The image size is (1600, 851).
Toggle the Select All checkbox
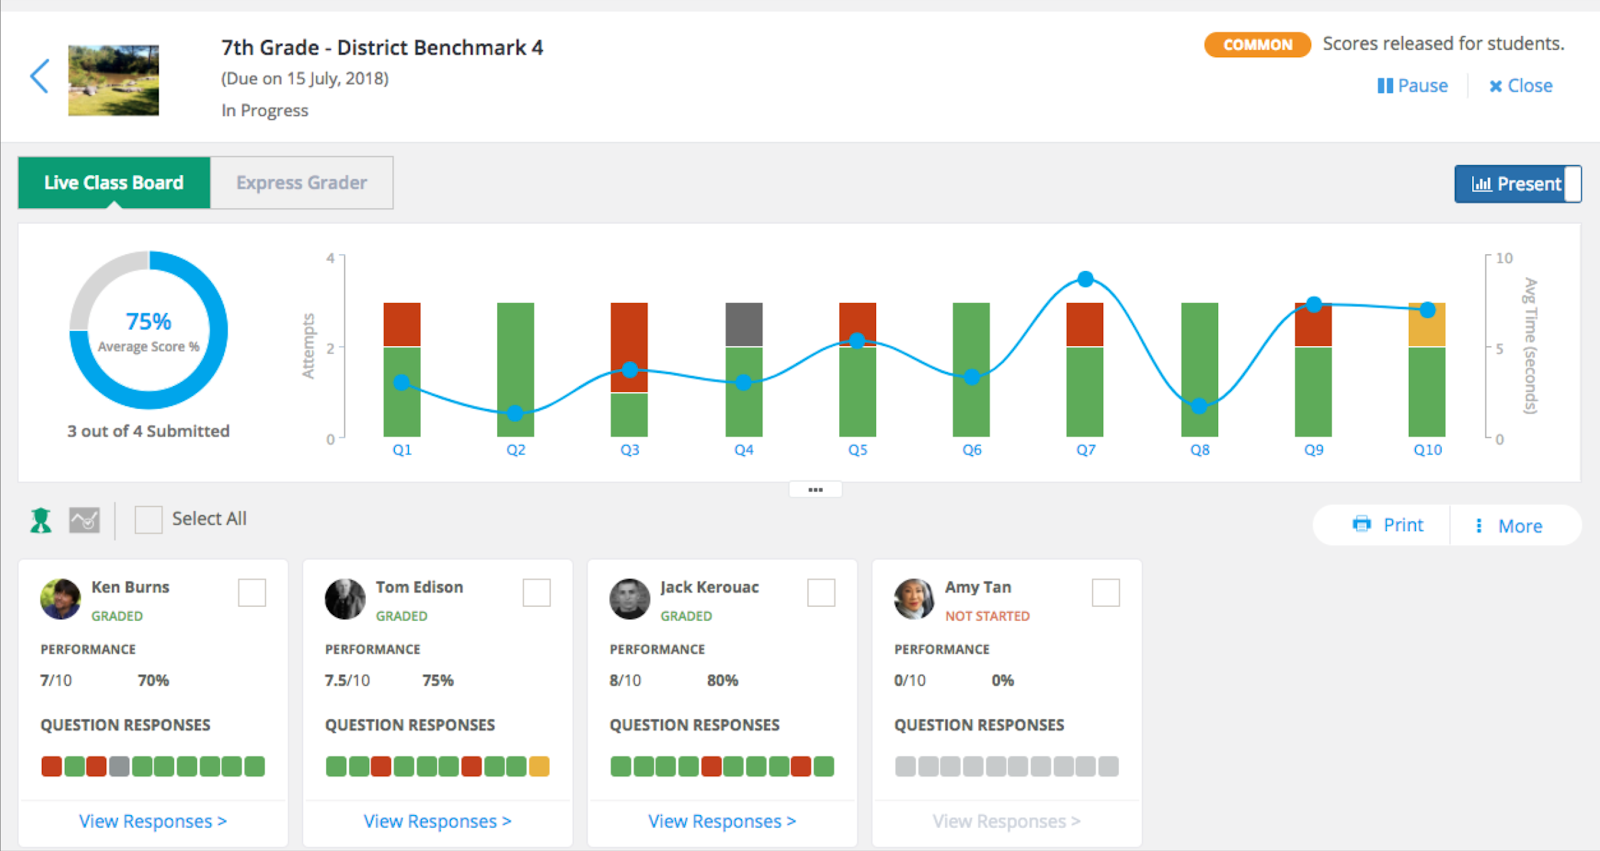click(x=148, y=520)
